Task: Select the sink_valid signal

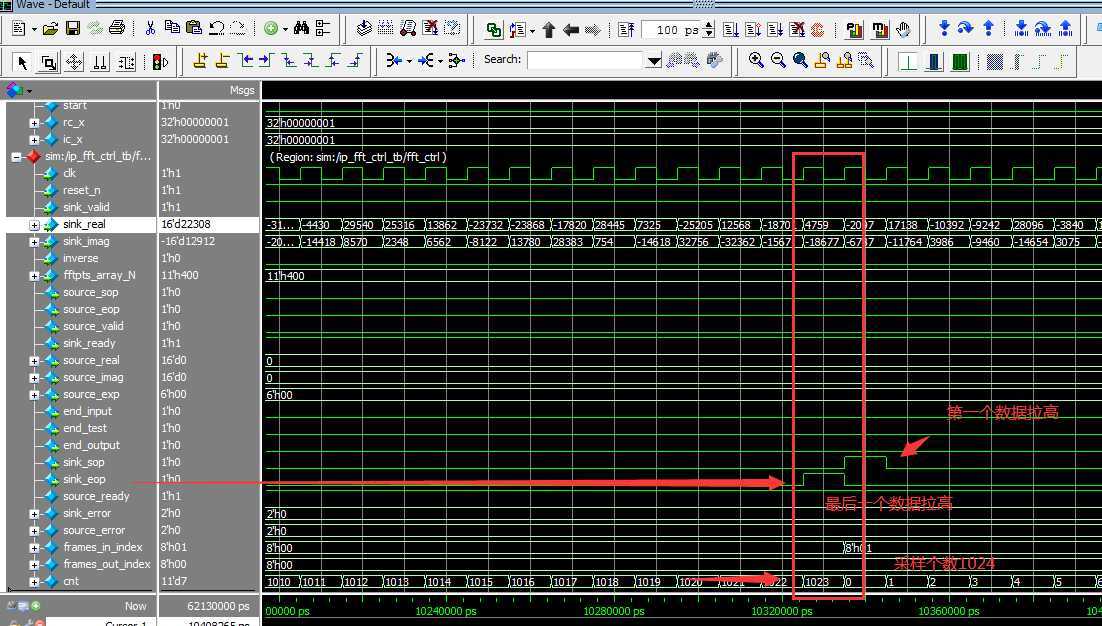Action: (86, 207)
